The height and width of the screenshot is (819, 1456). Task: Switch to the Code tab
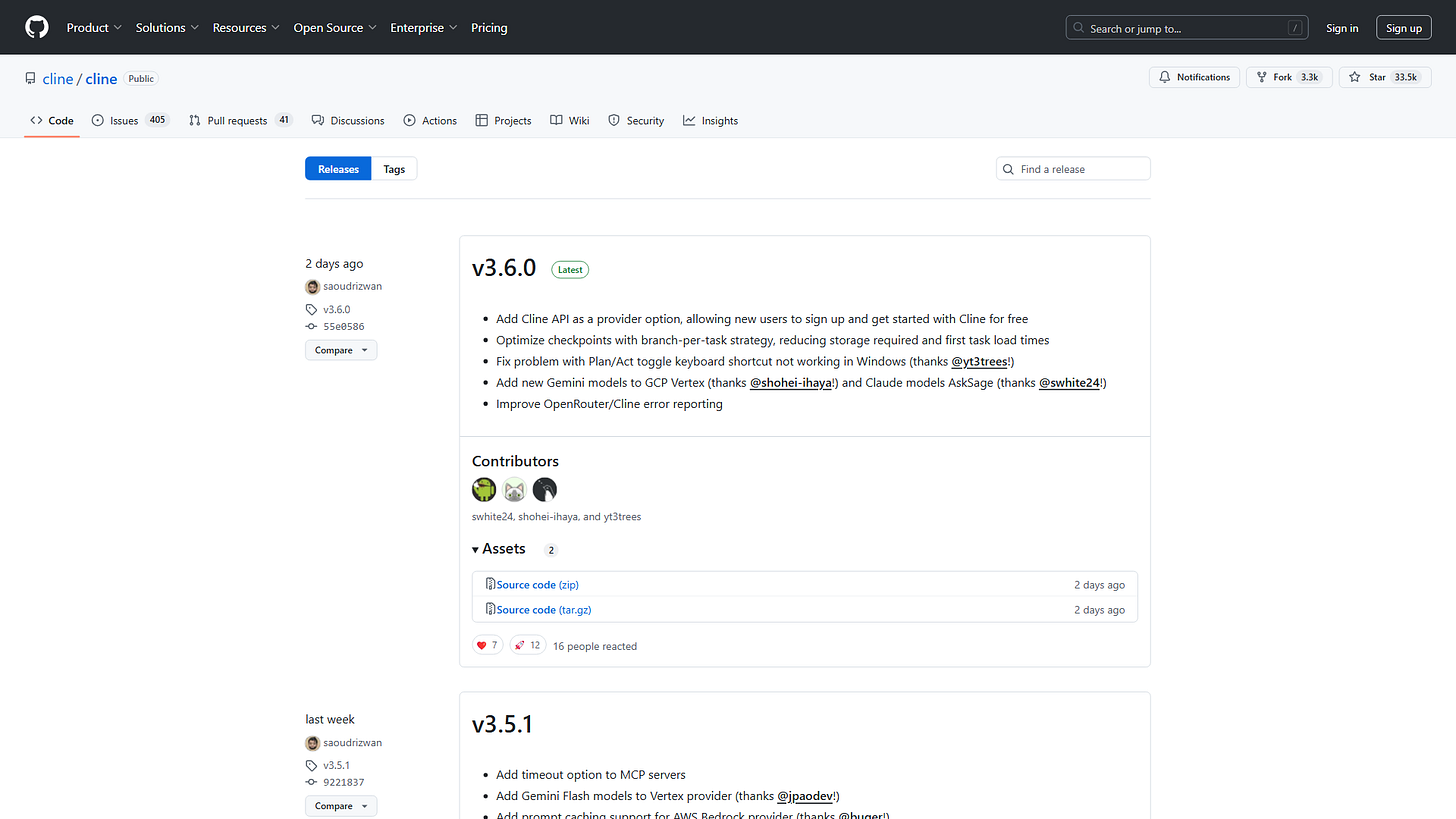click(x=52, y=121)
